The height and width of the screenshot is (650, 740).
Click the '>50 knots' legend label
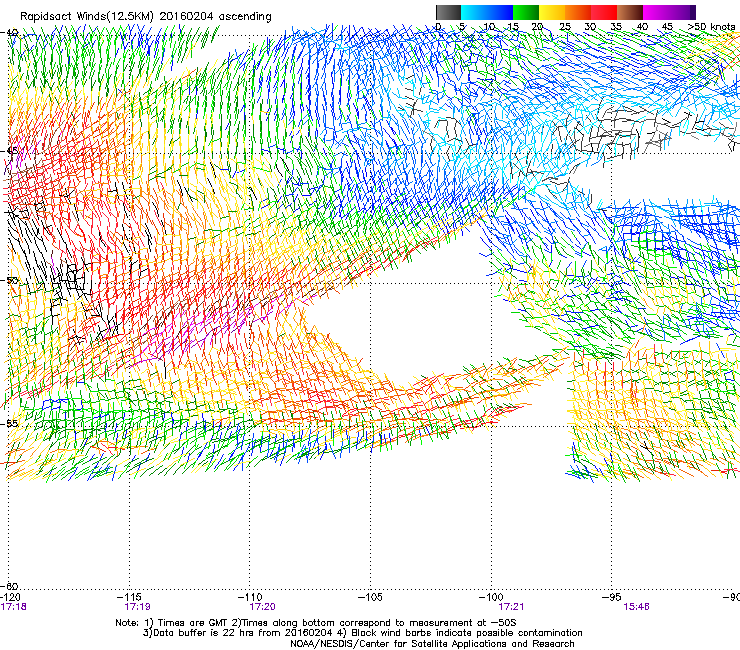point(711,27)
